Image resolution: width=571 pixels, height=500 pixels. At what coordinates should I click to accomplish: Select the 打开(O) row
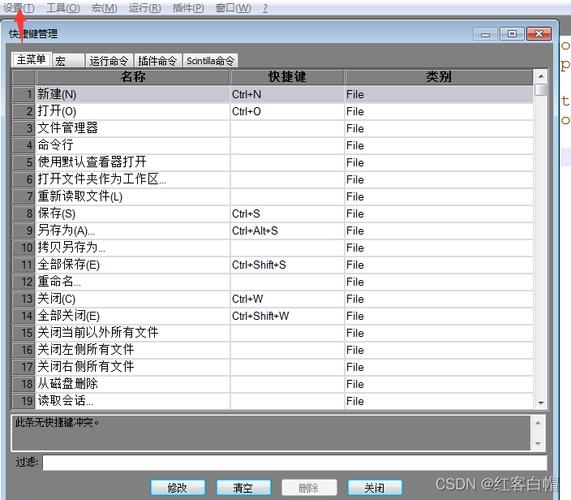pyautogui.click(x=273, y=112)
